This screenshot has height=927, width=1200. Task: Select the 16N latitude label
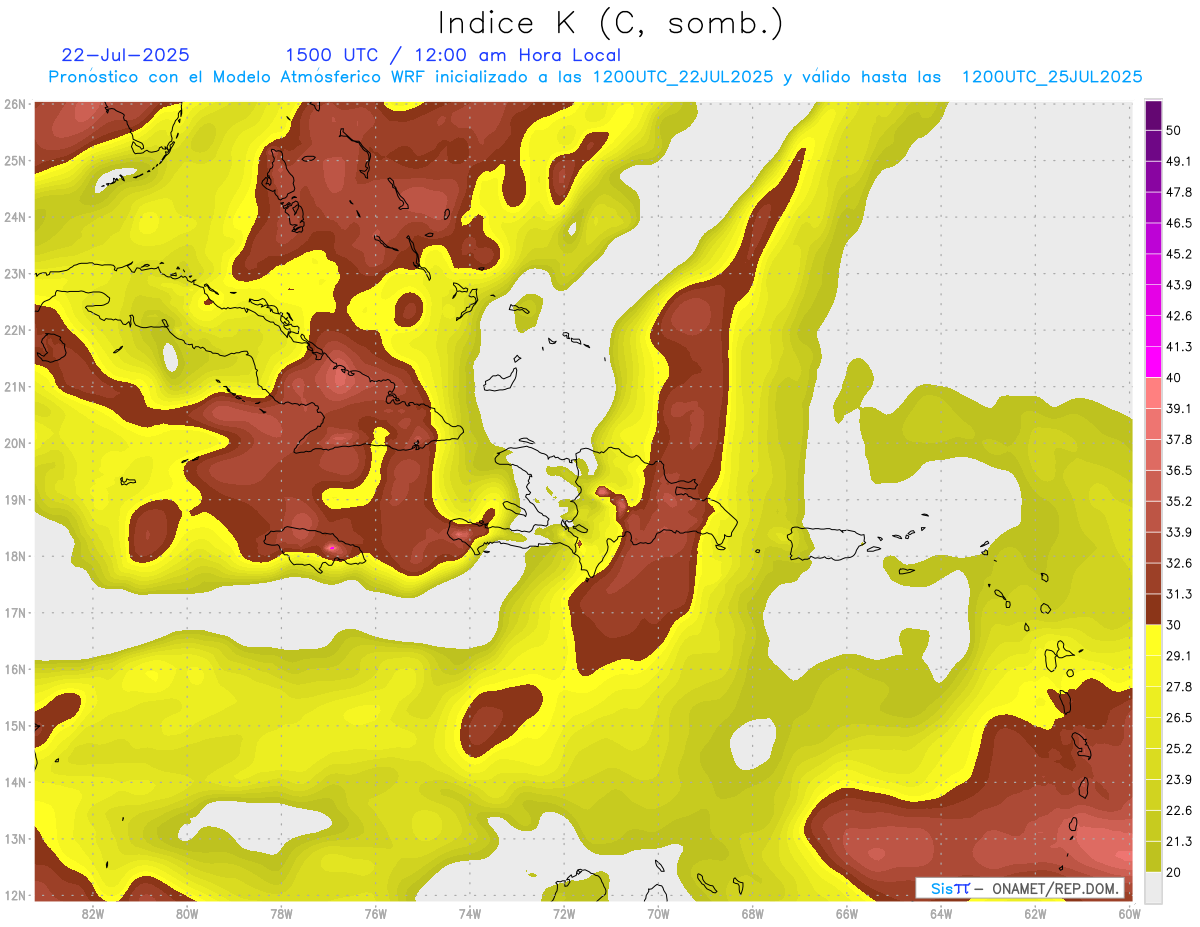(x=15, y=669)
